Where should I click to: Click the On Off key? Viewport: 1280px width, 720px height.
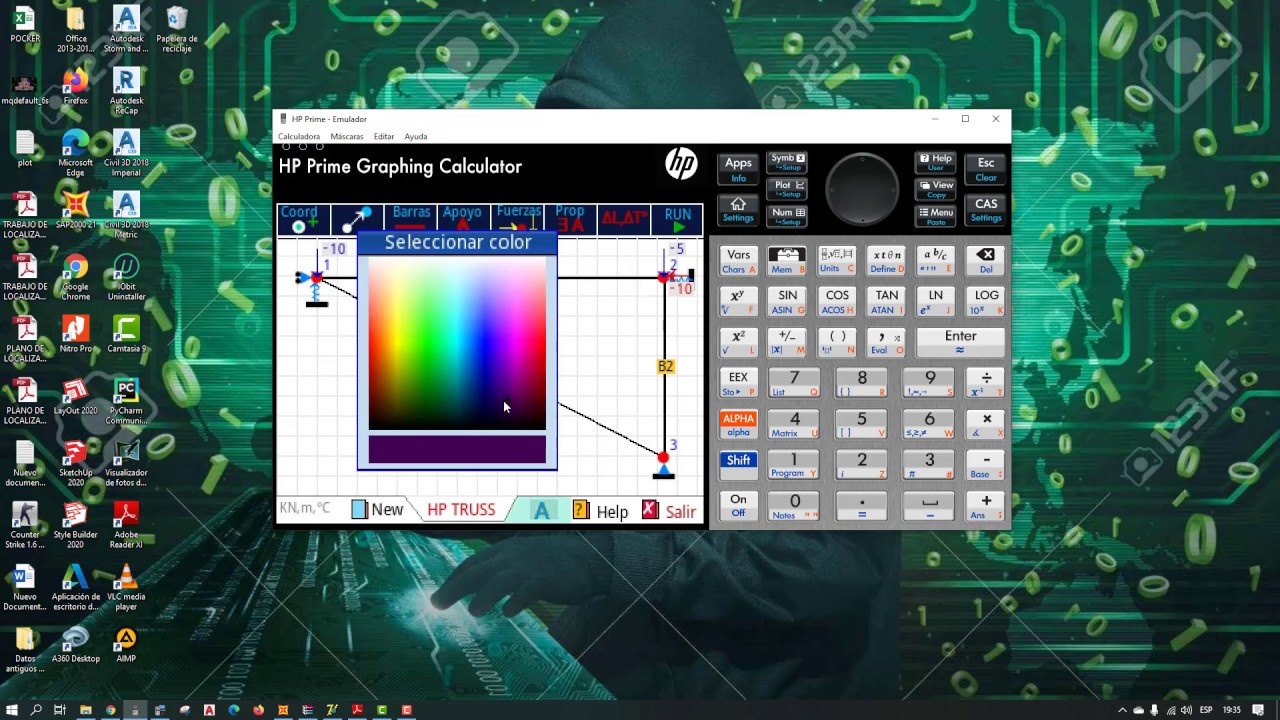click(x=738, y=506)
